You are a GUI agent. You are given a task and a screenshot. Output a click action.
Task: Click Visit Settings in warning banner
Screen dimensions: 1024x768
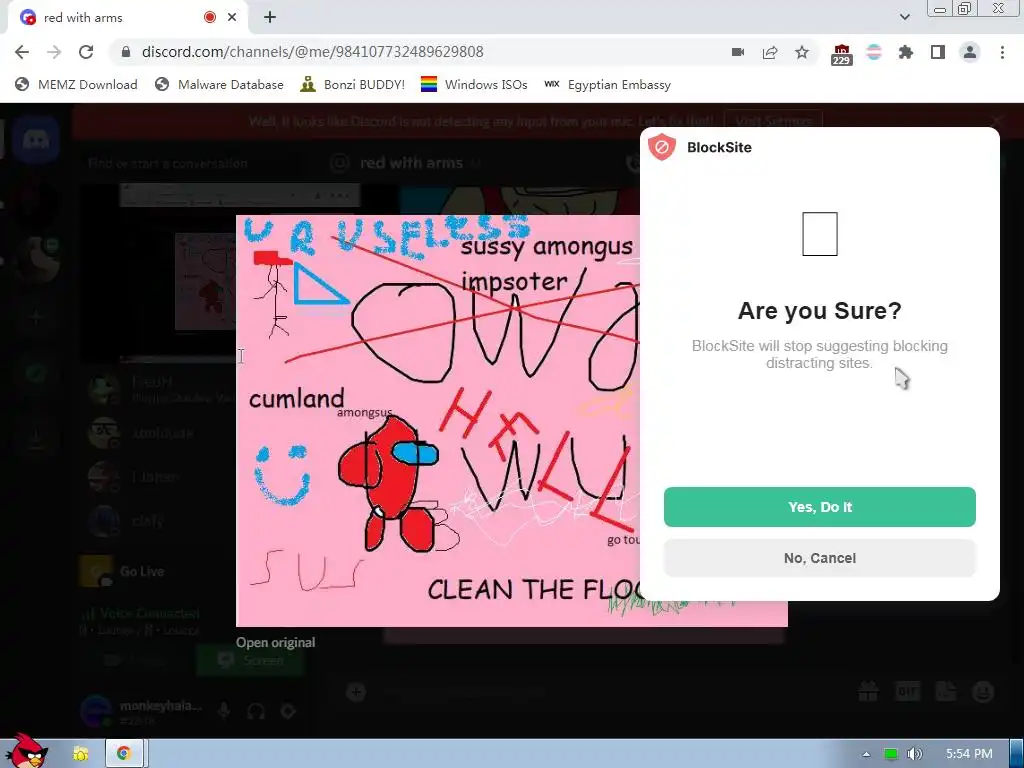773,121
